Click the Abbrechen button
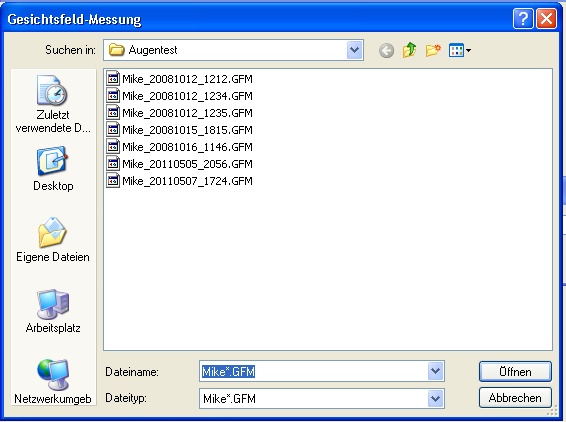 (515, 398)
